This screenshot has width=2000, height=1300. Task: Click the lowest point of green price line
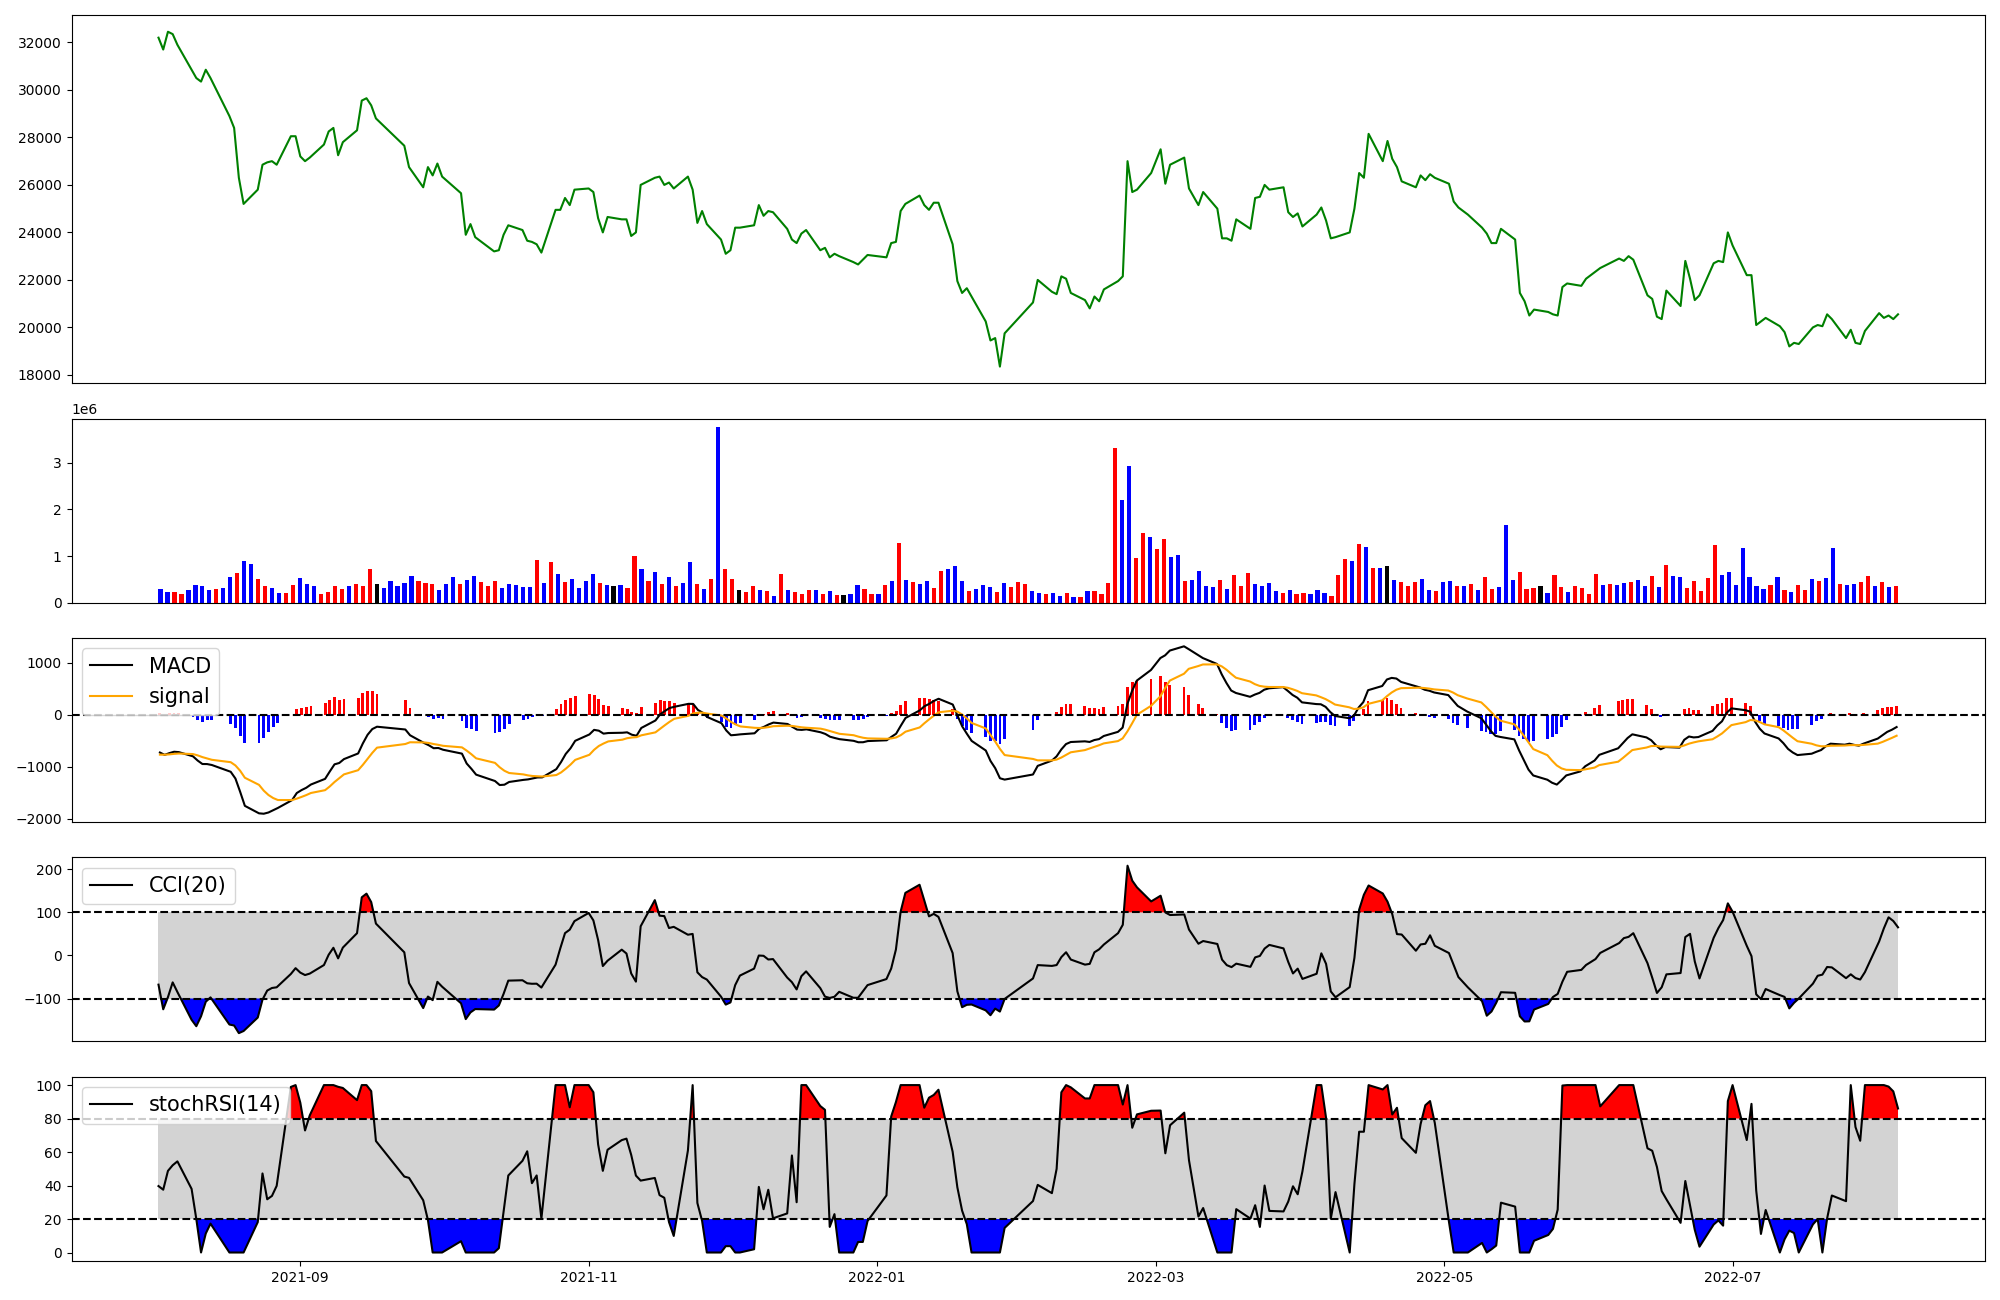tap(1000, 366)
